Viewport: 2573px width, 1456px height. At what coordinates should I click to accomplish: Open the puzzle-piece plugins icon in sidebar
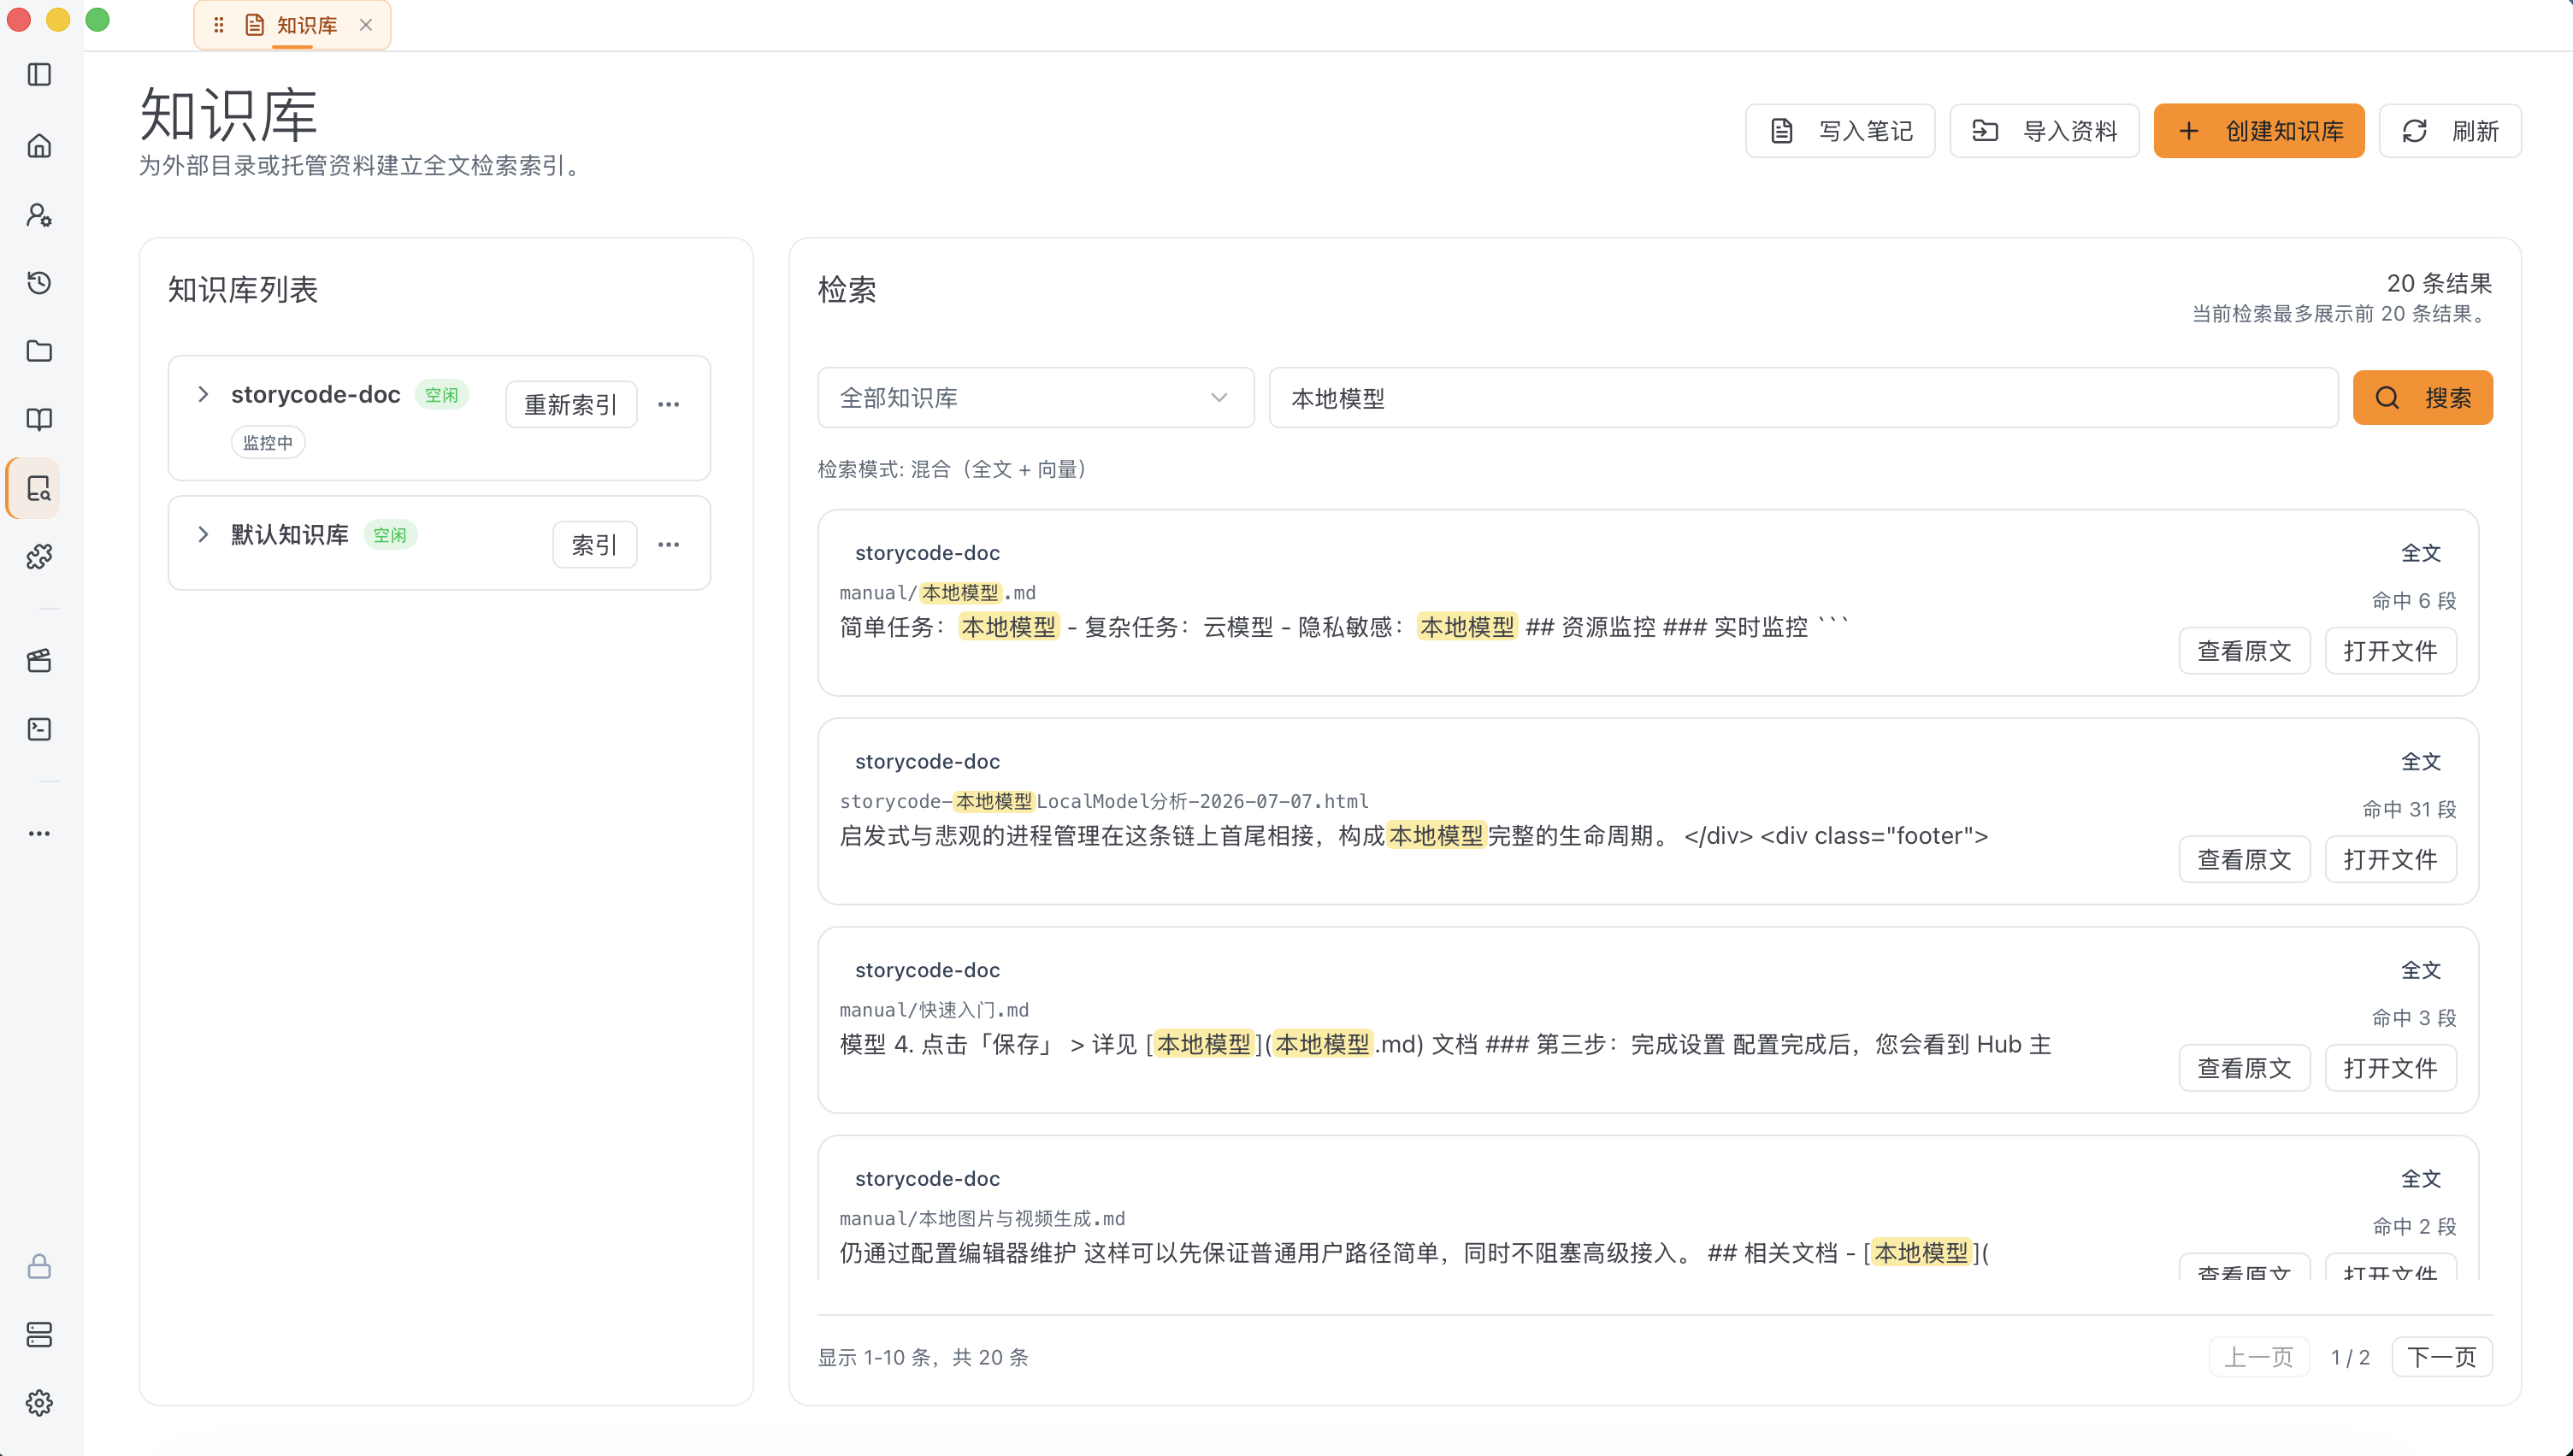(39, 556)
